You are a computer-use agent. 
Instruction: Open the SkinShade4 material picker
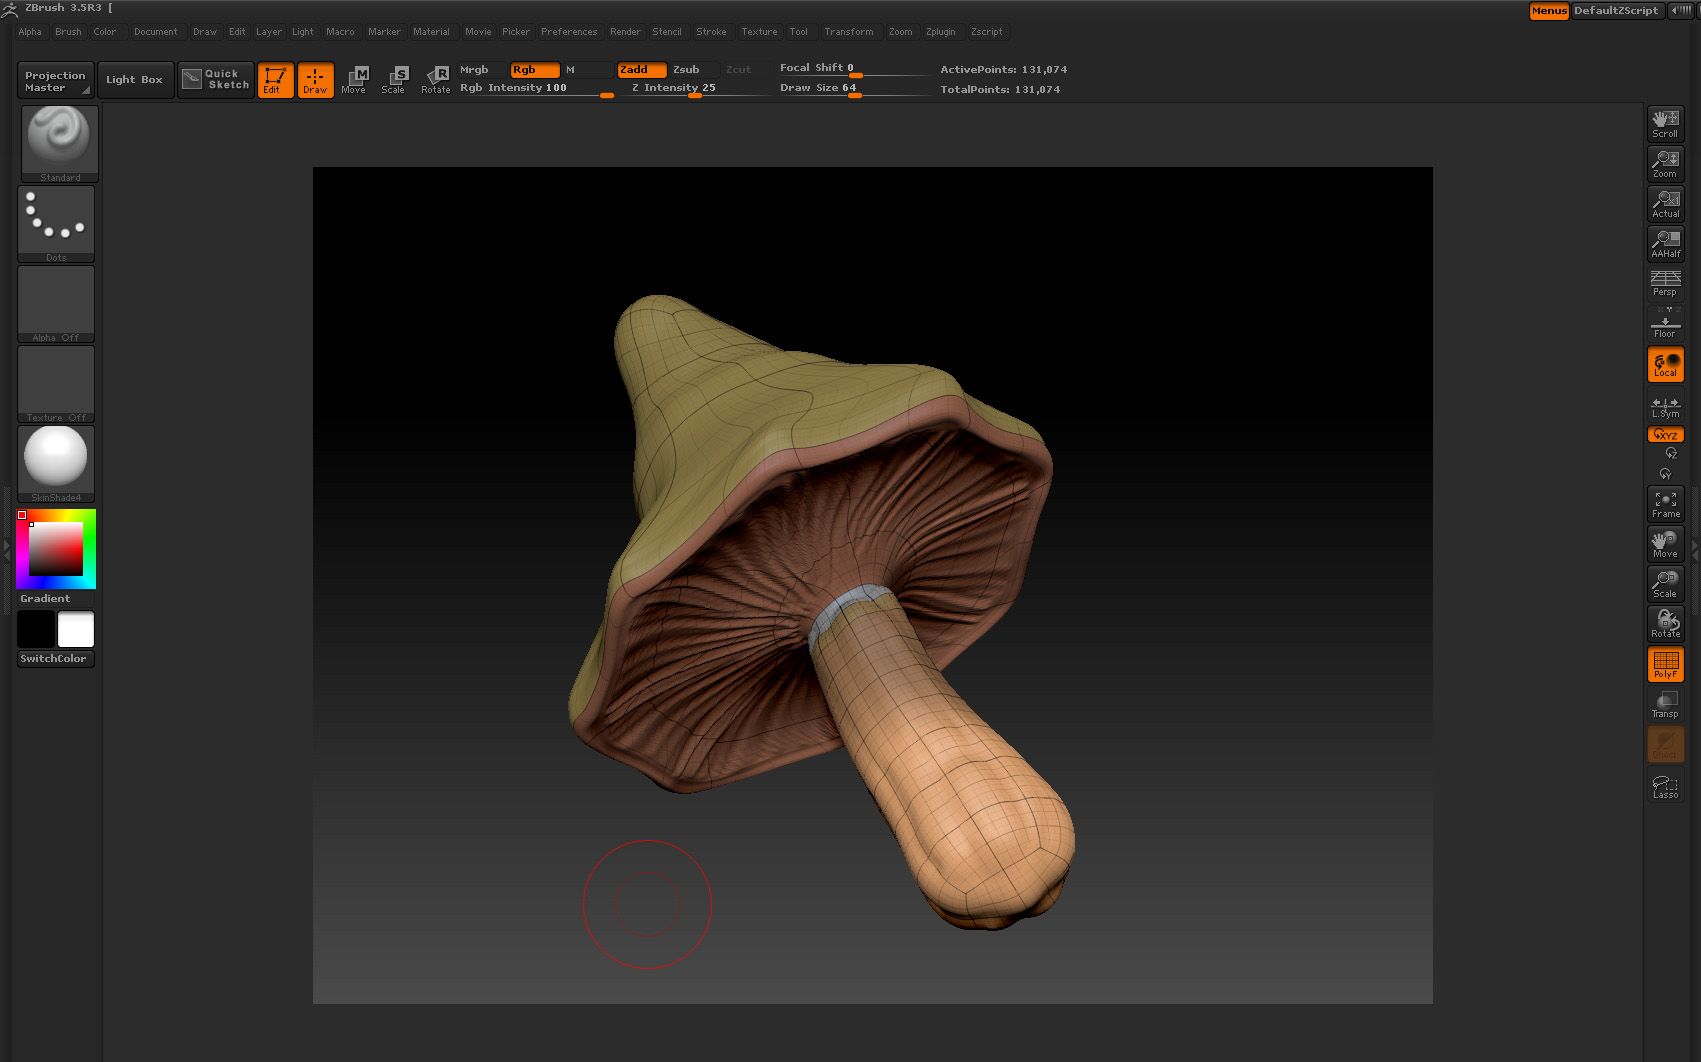click(x=56, y=462)
